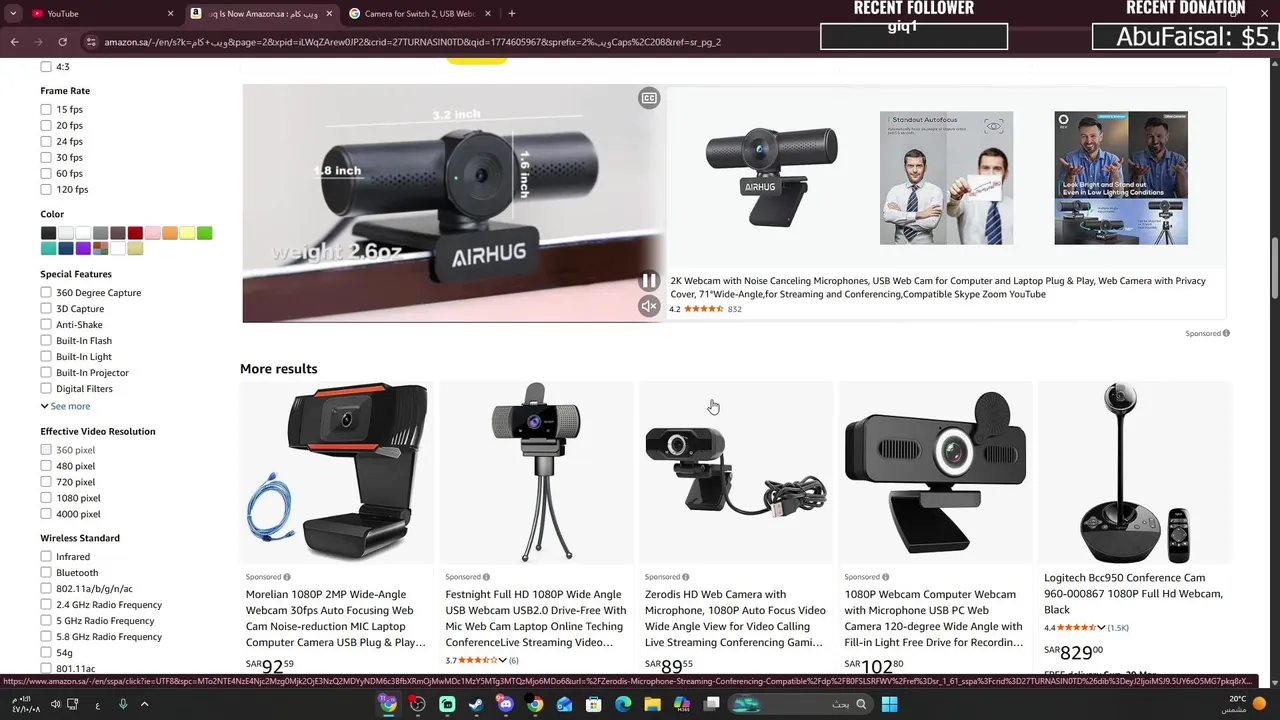Select the multicolor swatch
Viewport: 1280px width, 720px height.
(100, 248)
